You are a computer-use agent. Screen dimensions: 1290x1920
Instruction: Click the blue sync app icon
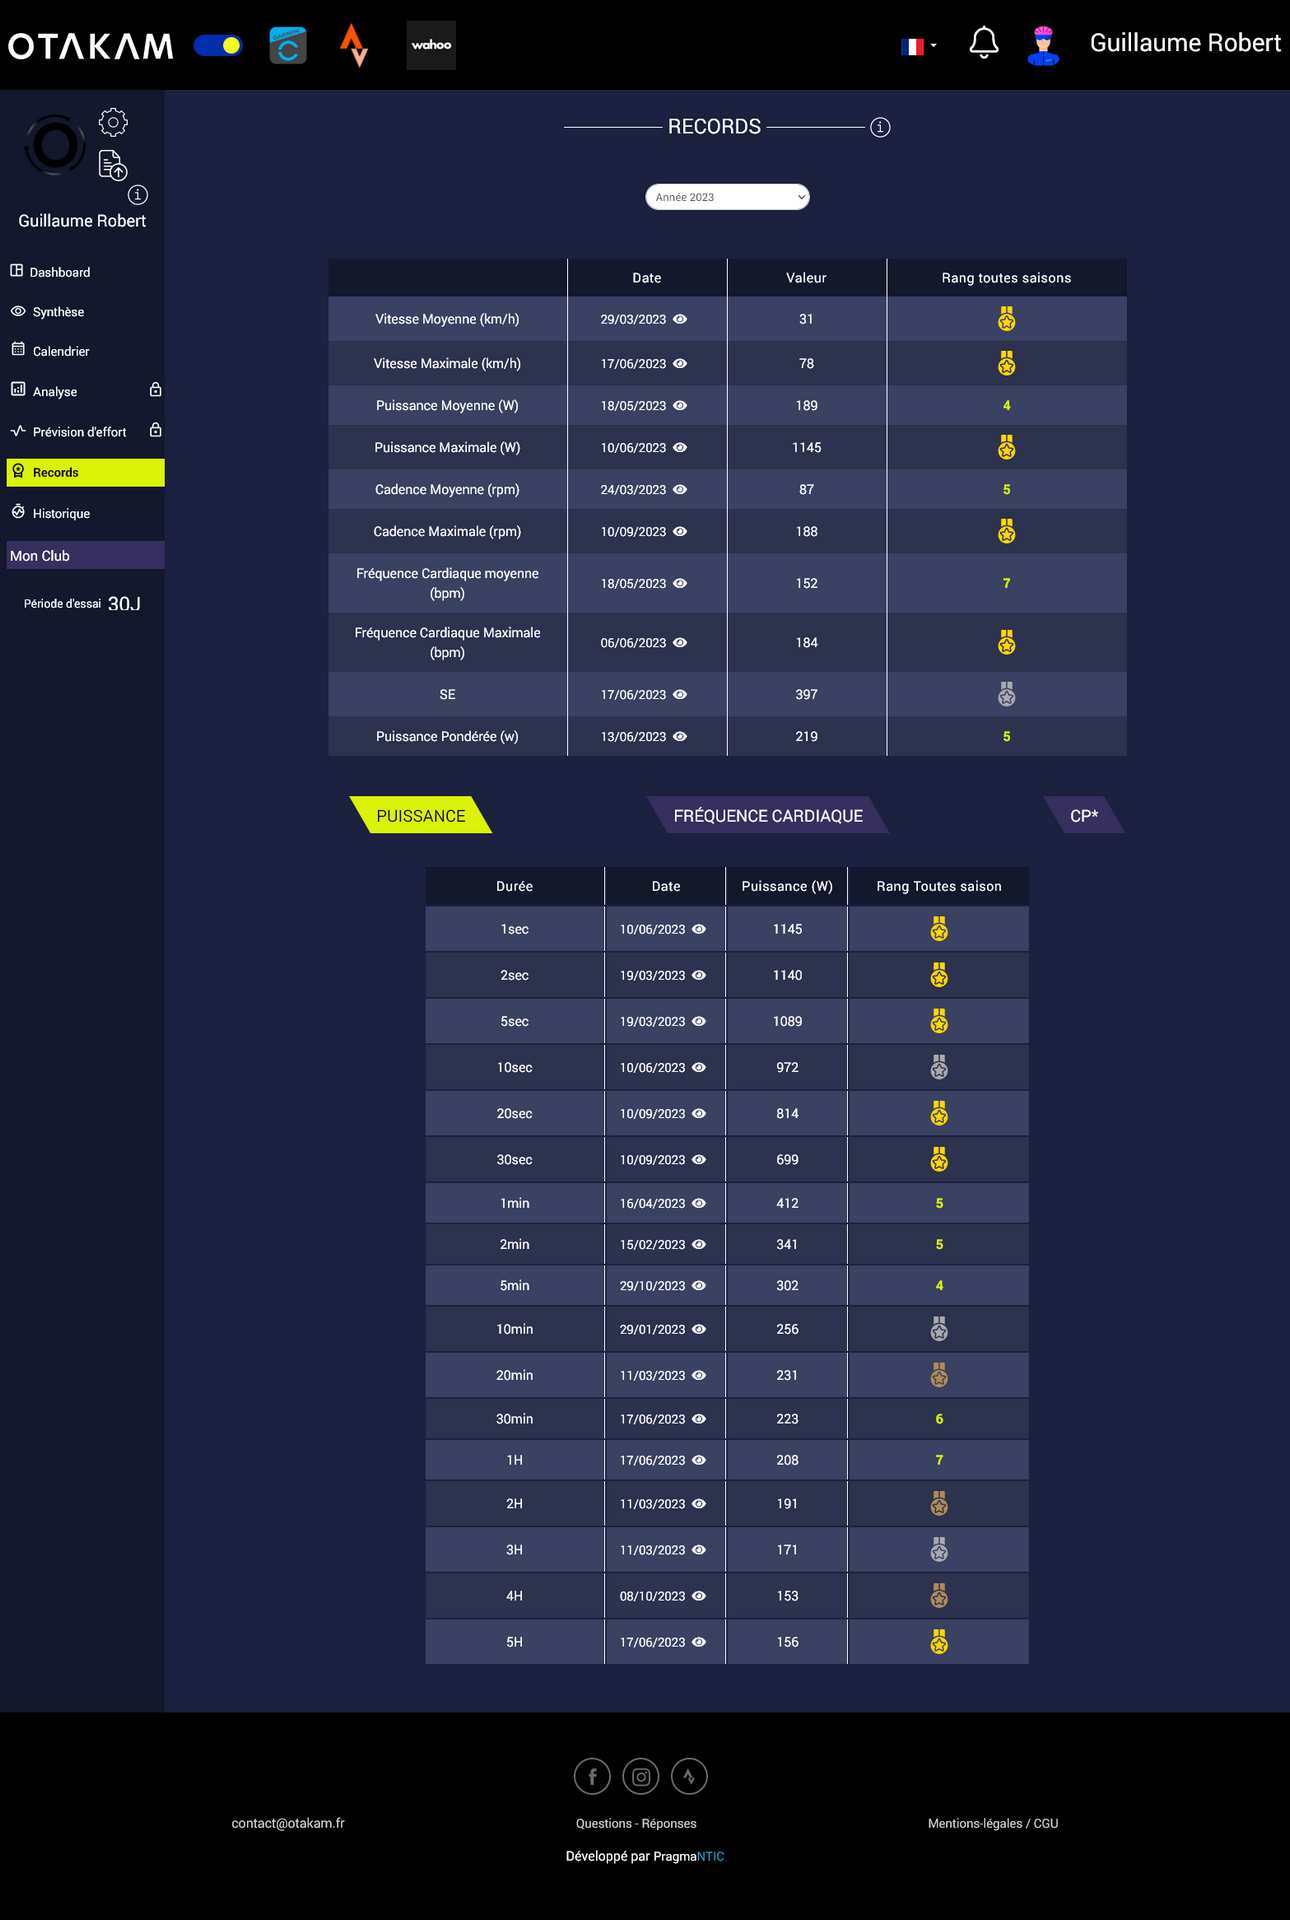click(288, 45)
